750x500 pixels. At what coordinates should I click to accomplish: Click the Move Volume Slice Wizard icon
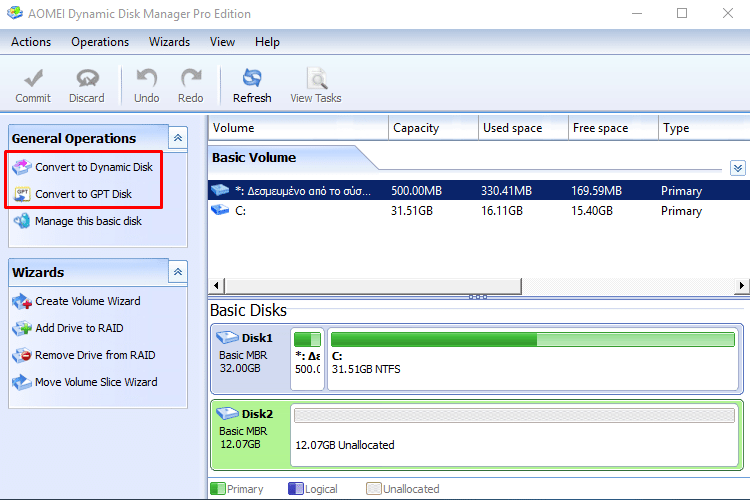click(22, 382)
